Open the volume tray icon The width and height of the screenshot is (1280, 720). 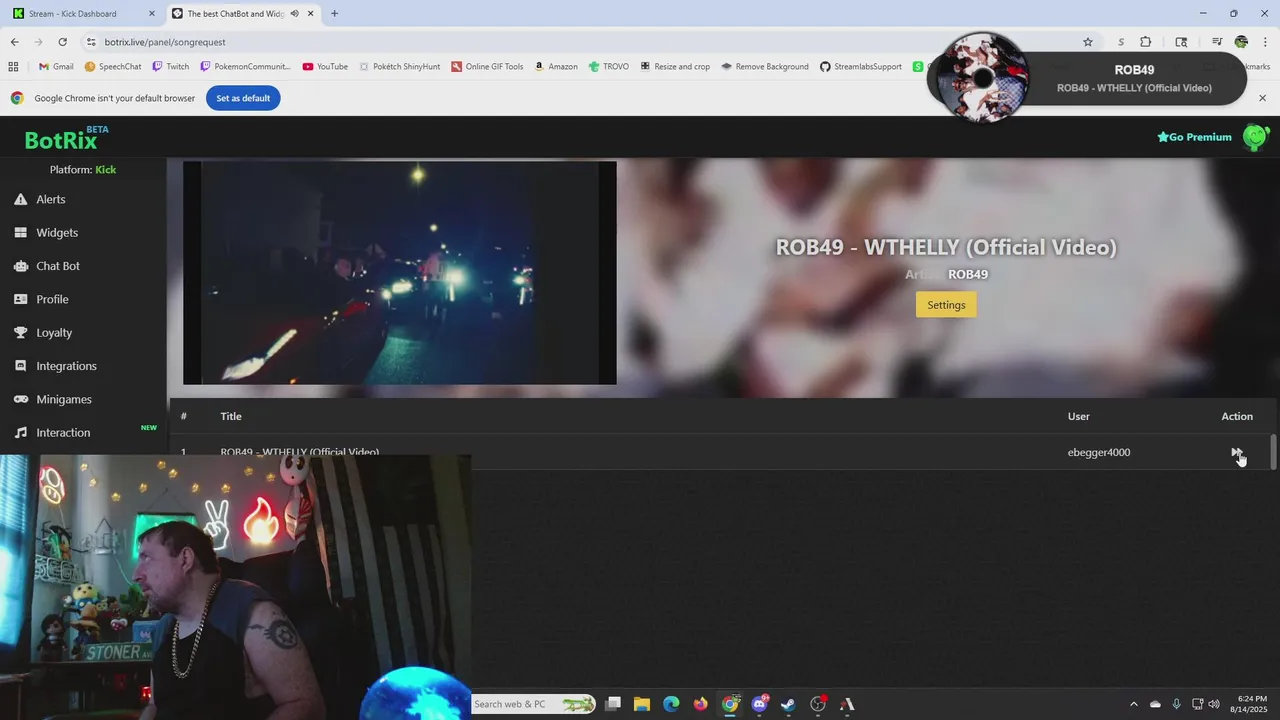click(1214, 704)
